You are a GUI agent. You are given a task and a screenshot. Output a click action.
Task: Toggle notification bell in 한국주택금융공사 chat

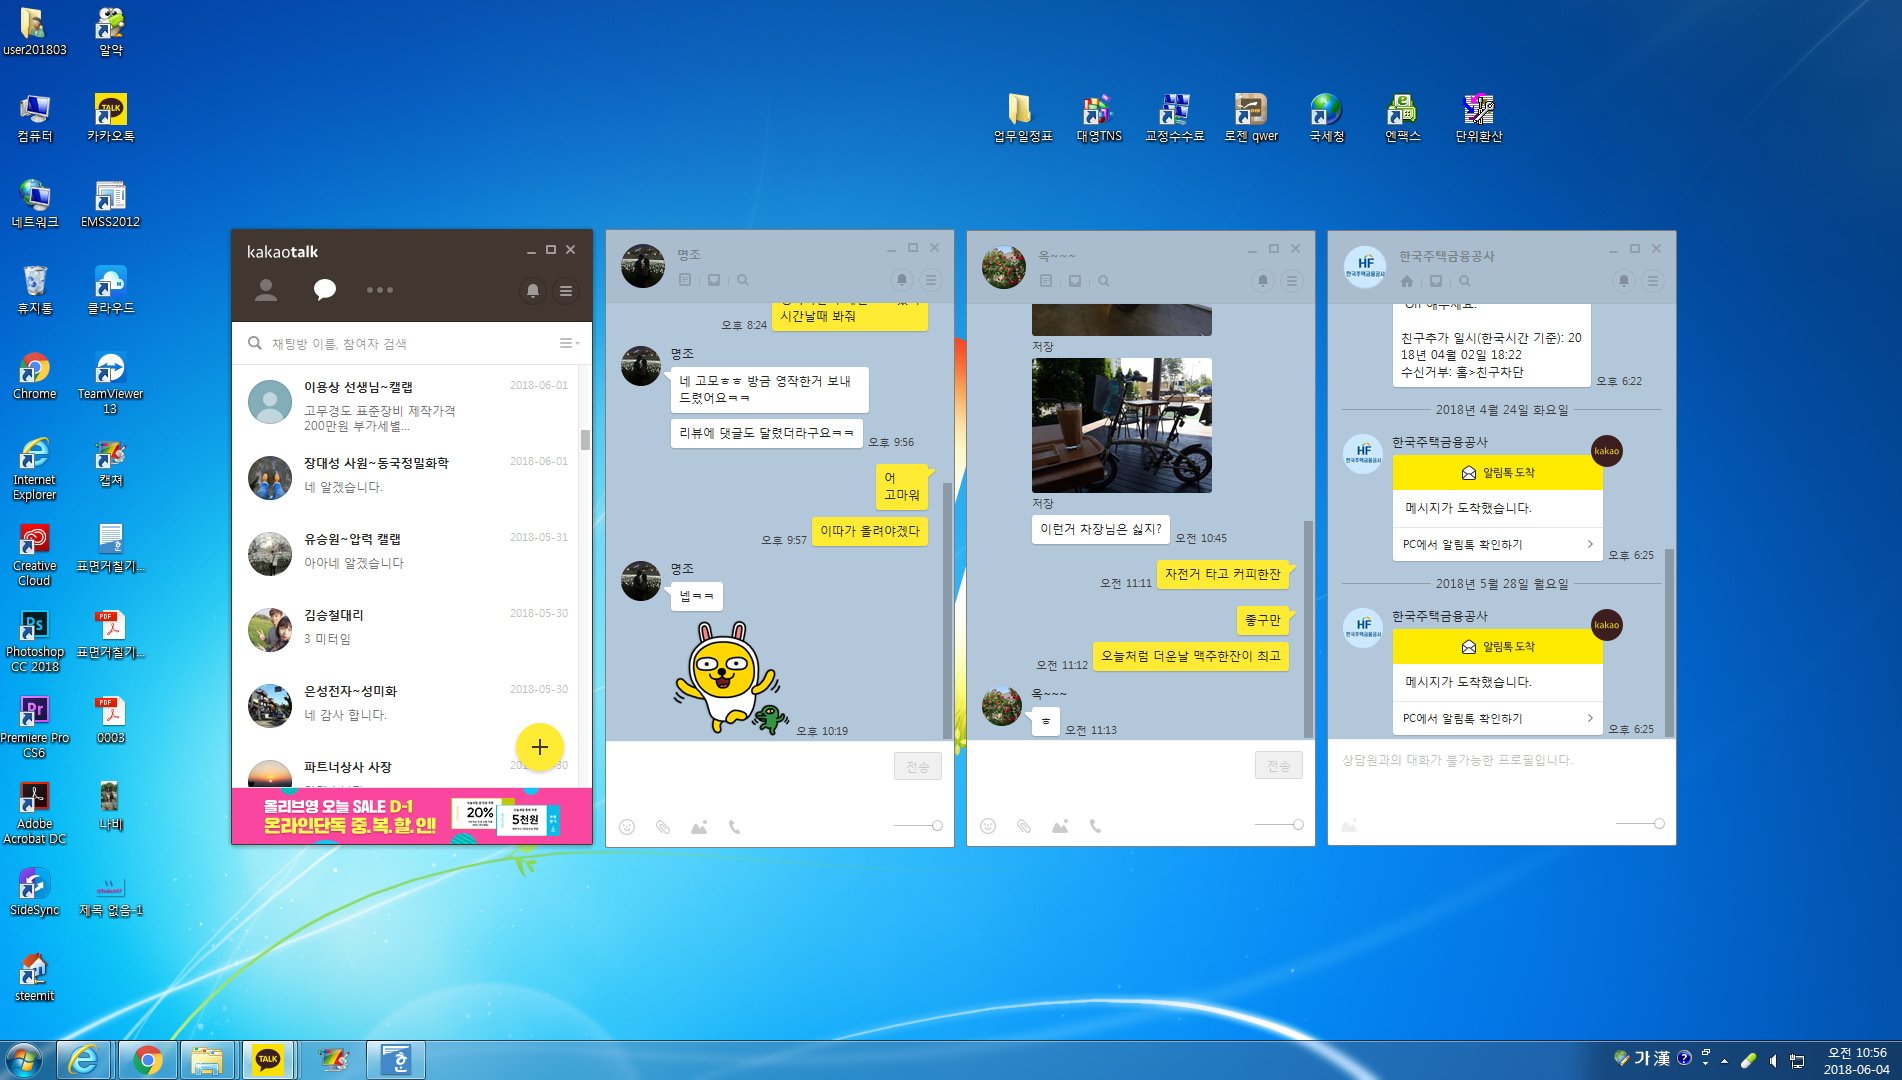point(1624,281)
